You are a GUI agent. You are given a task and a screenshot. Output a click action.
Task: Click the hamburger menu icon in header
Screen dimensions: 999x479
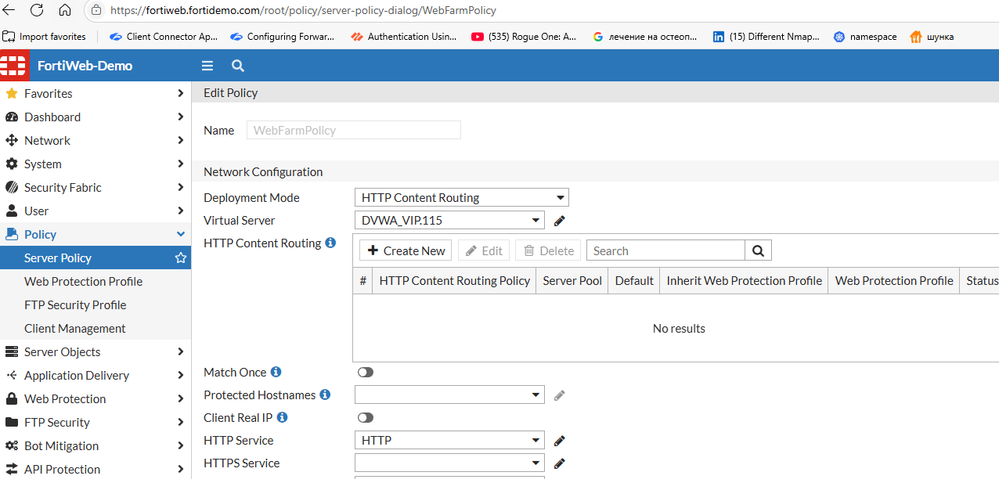click(207, 66)
